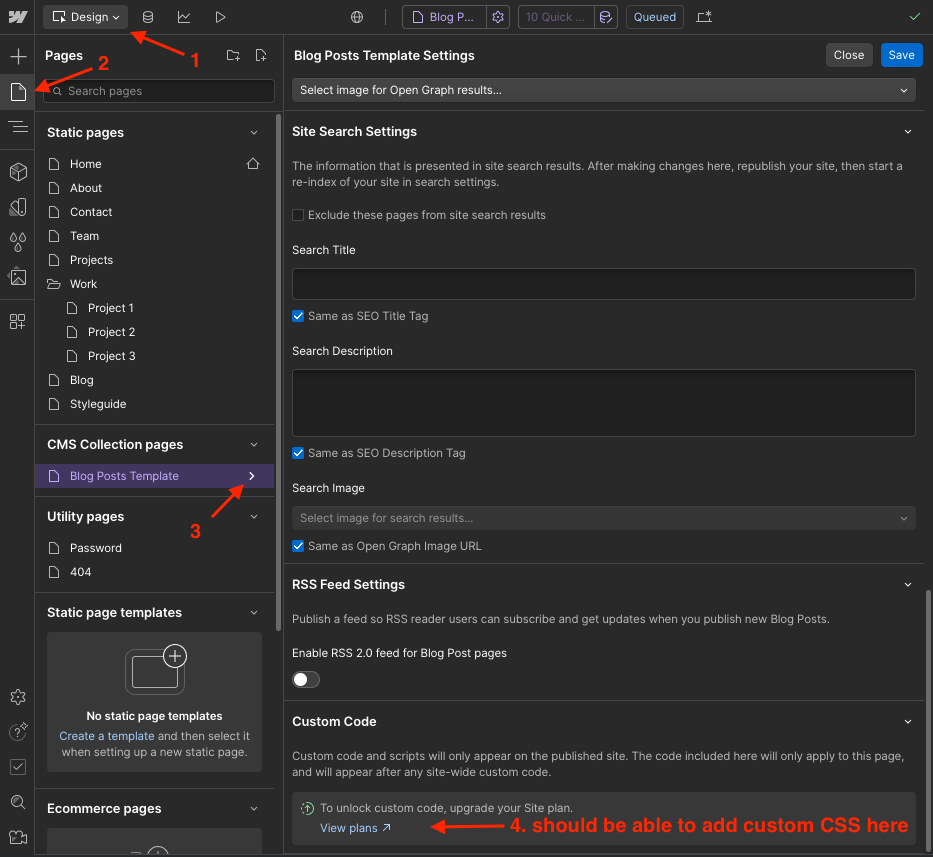
Task: Open the Select image for Open Graph results dropdown
Action: coord(603,89)
